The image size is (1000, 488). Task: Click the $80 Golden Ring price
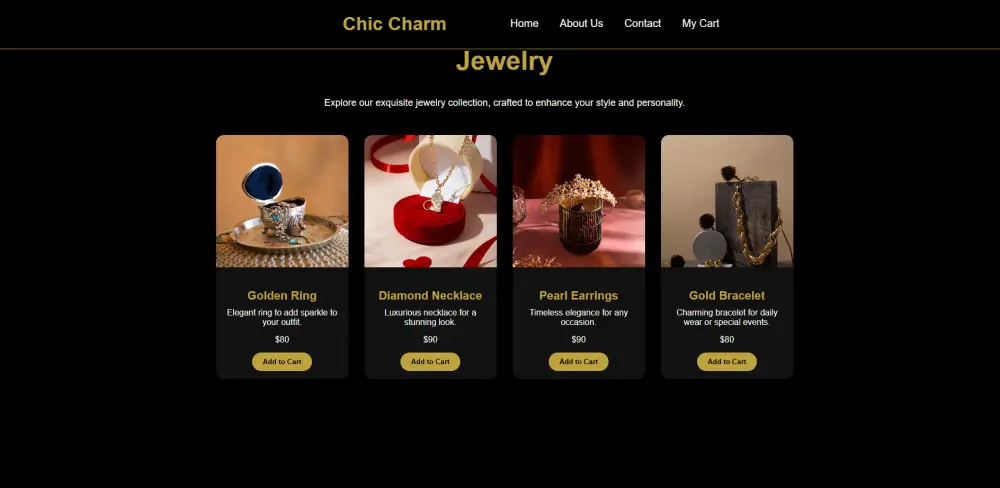coord(282,339)
